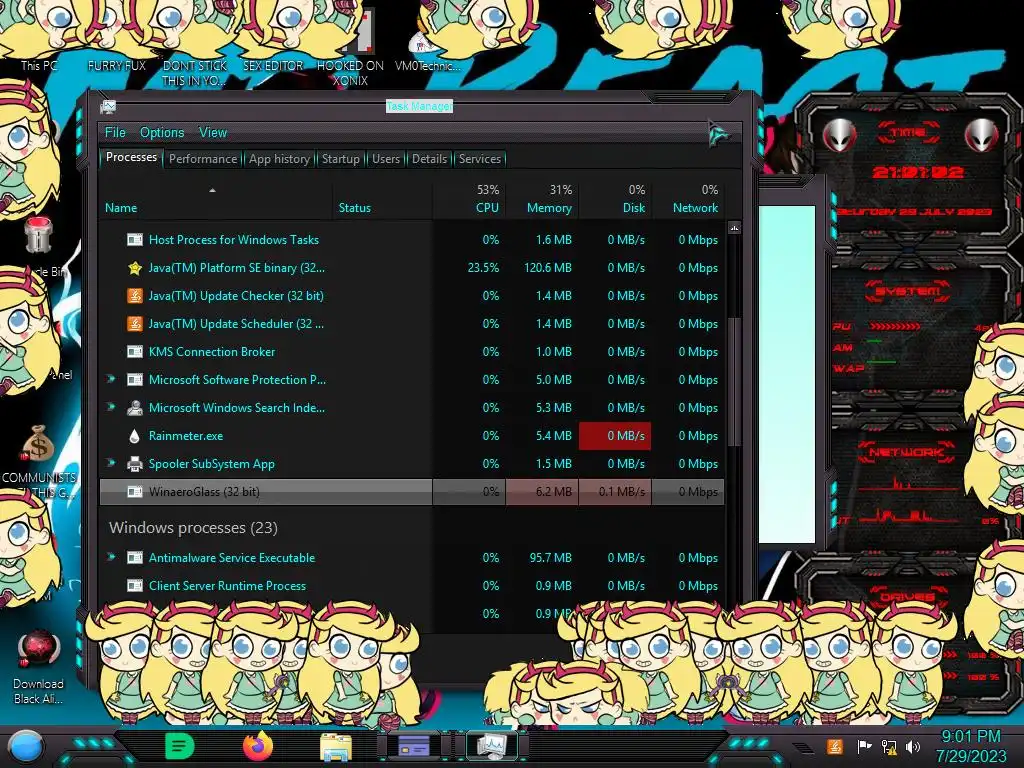Viewport: 1024px width, 768px height.
Task: Open the HOOKED ON XONIX desktop shortcut
Action: pos(350,49)
